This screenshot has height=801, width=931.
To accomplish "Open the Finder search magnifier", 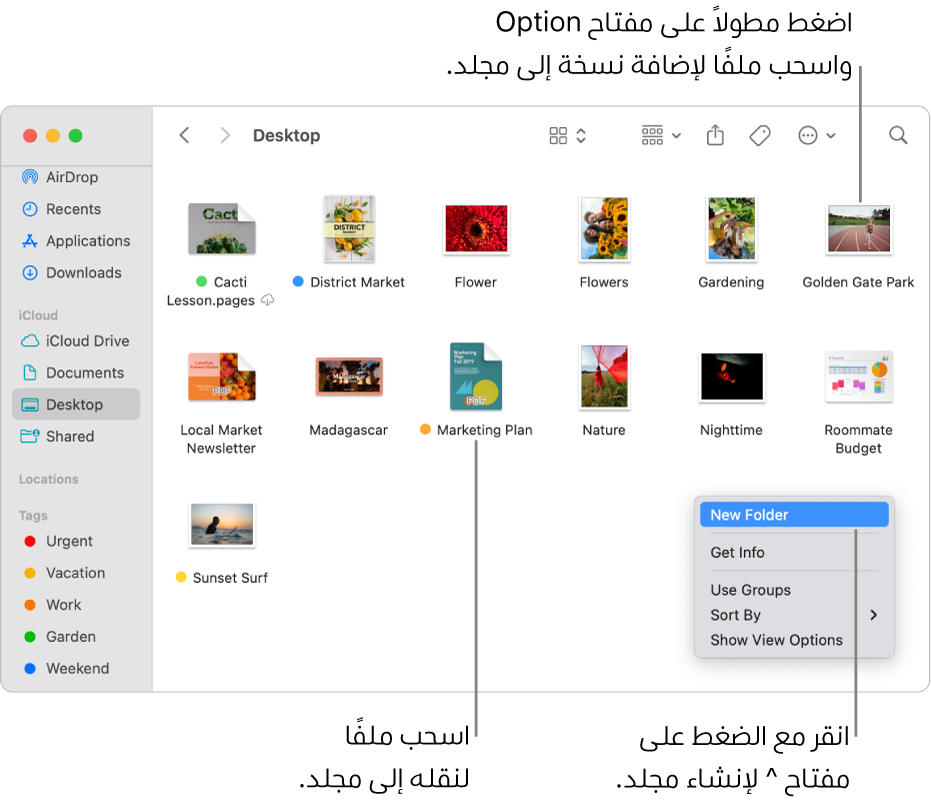I will (x=898, y=135).
